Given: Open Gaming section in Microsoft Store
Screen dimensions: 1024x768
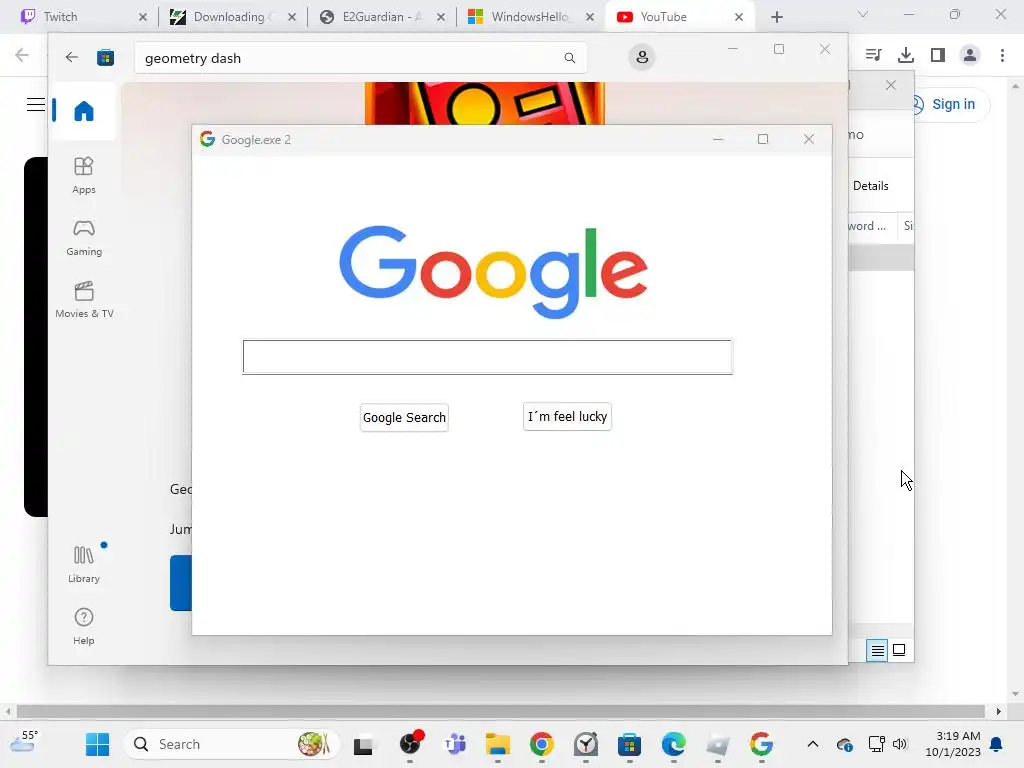Looking at the screenshot, I should pyautogui.click(x=84, y=238).
